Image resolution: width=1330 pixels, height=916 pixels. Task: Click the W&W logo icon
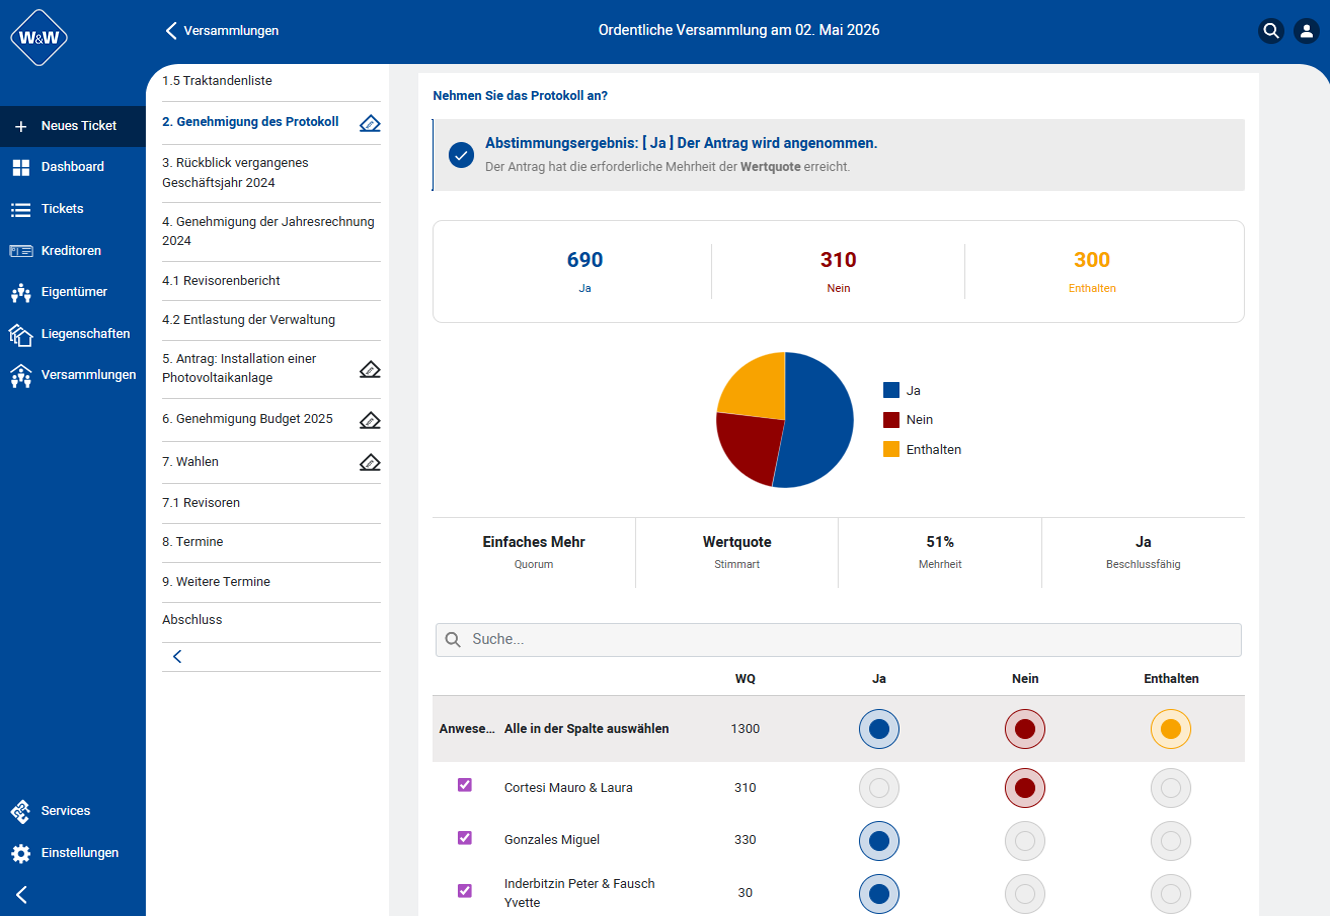pyautogui.click(x=39, y=38)
